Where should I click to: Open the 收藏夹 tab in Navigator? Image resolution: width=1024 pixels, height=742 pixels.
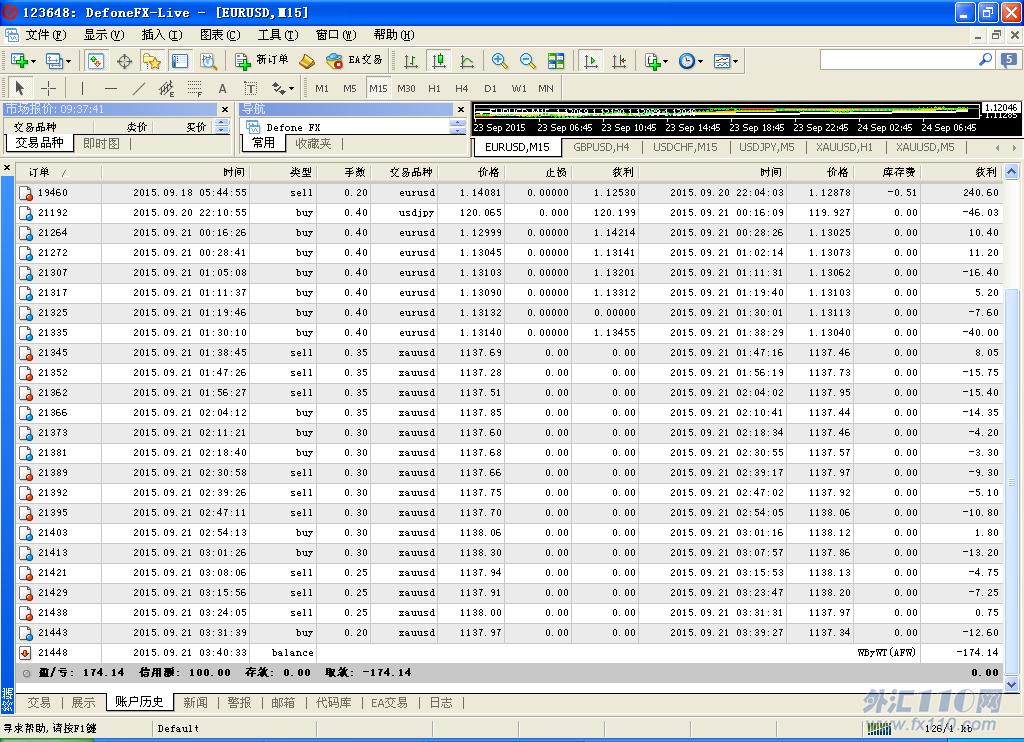313,143
